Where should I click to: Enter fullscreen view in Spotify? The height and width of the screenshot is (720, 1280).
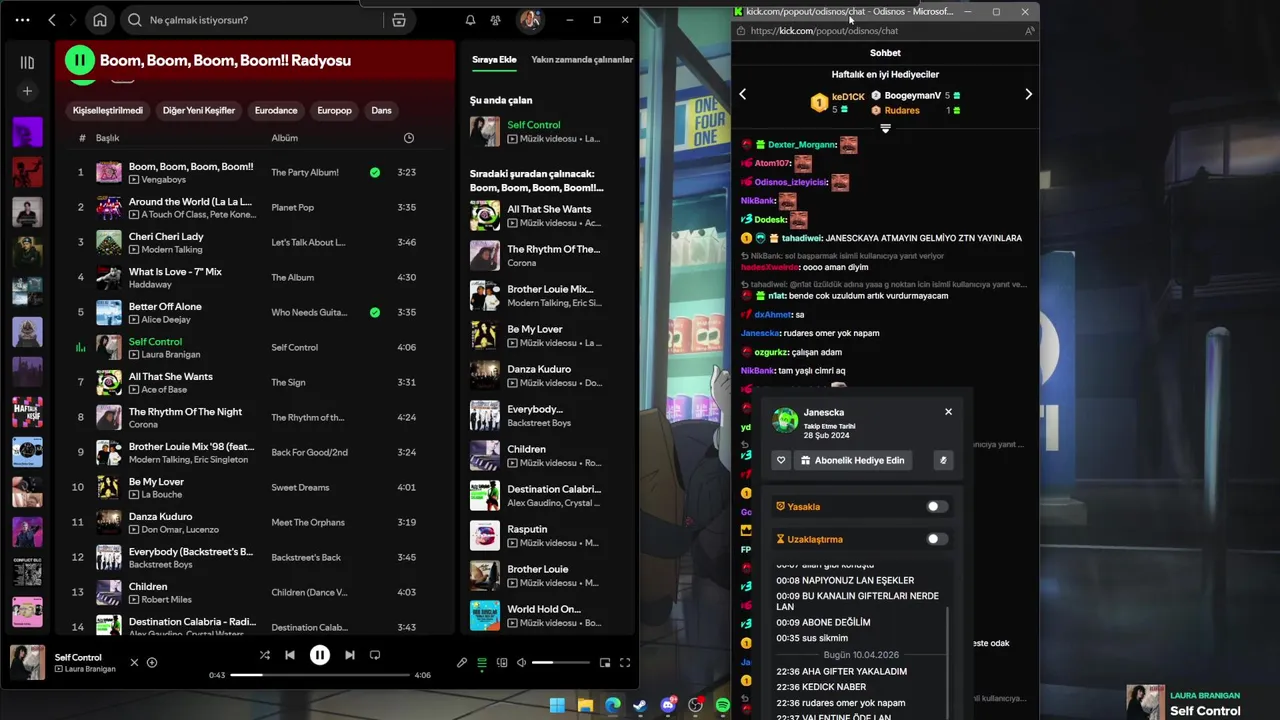coord(625,662)
